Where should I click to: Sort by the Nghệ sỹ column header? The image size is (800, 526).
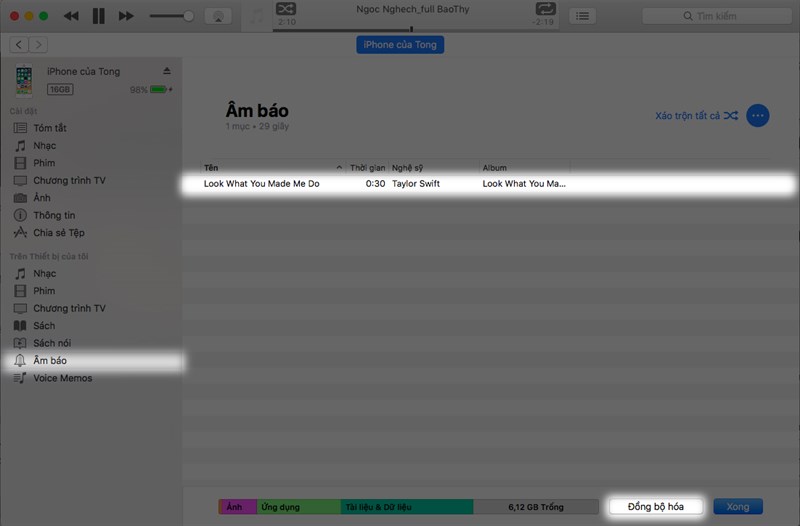(407, 168)
